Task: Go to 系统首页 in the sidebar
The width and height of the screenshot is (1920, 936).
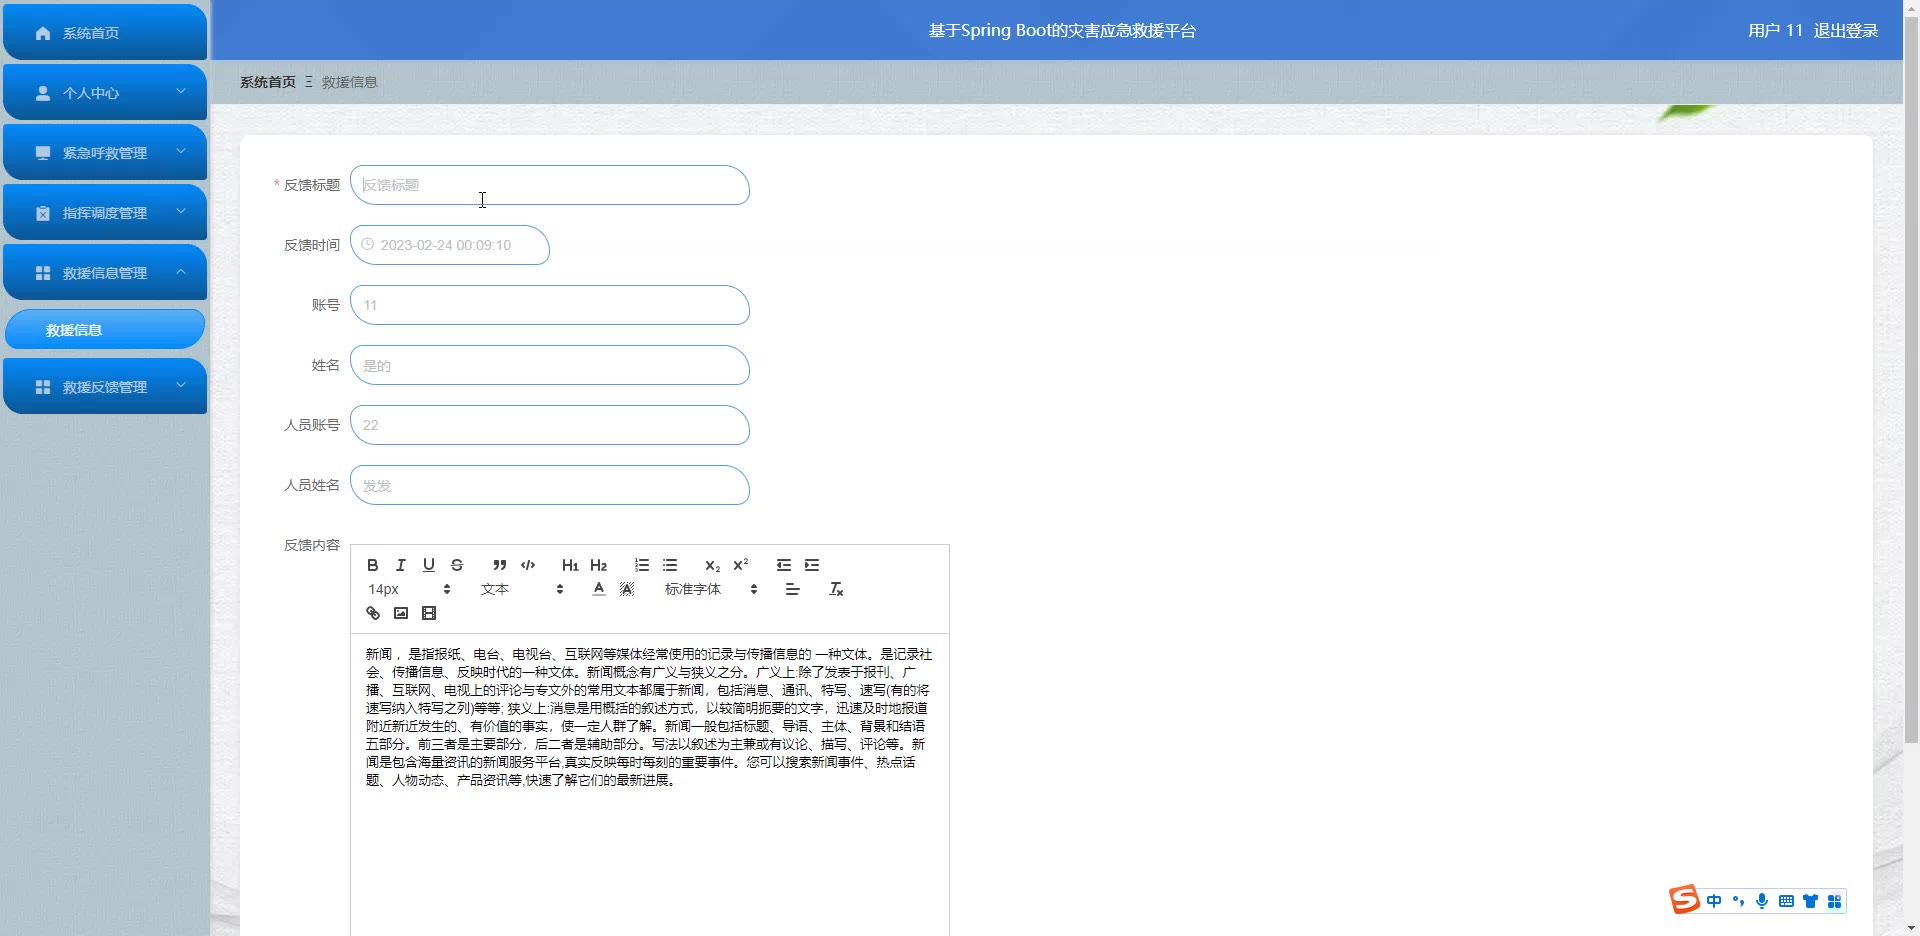Action: click(105, 32)
